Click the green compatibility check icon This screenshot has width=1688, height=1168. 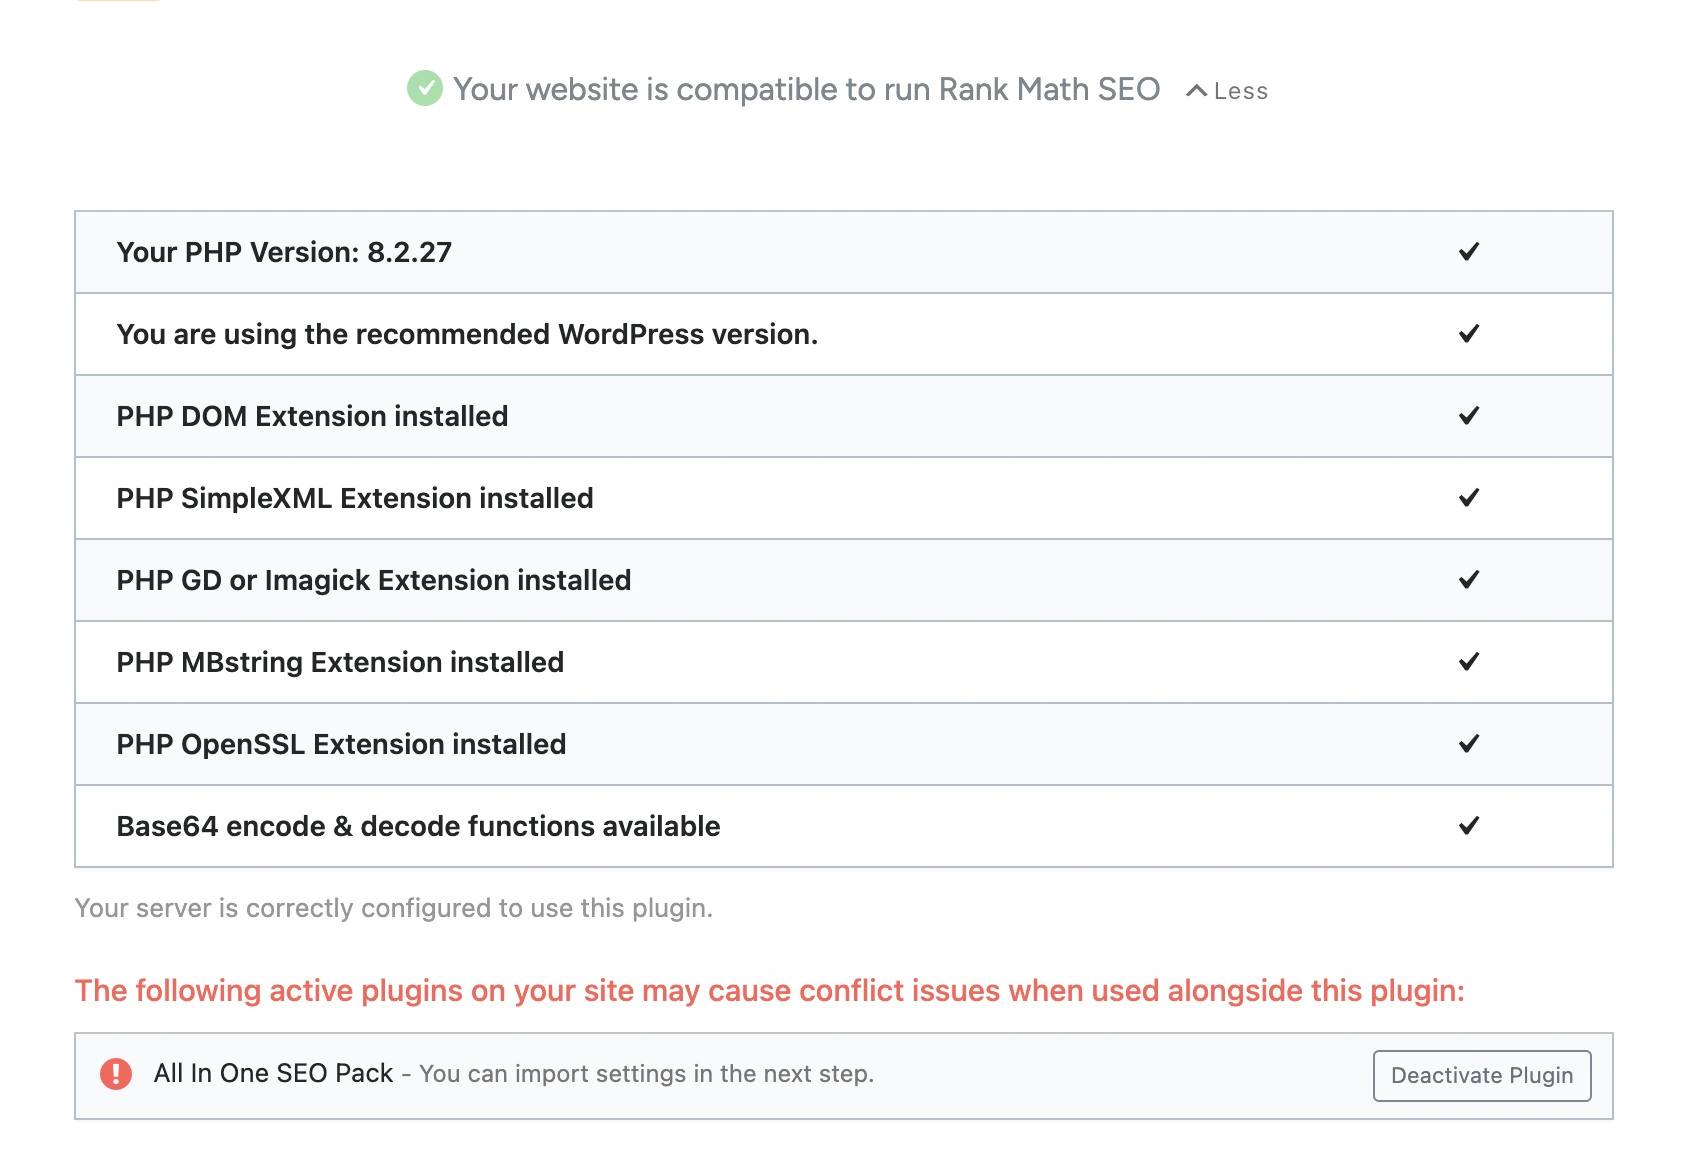pyautogui.click(x=424, y=89)
